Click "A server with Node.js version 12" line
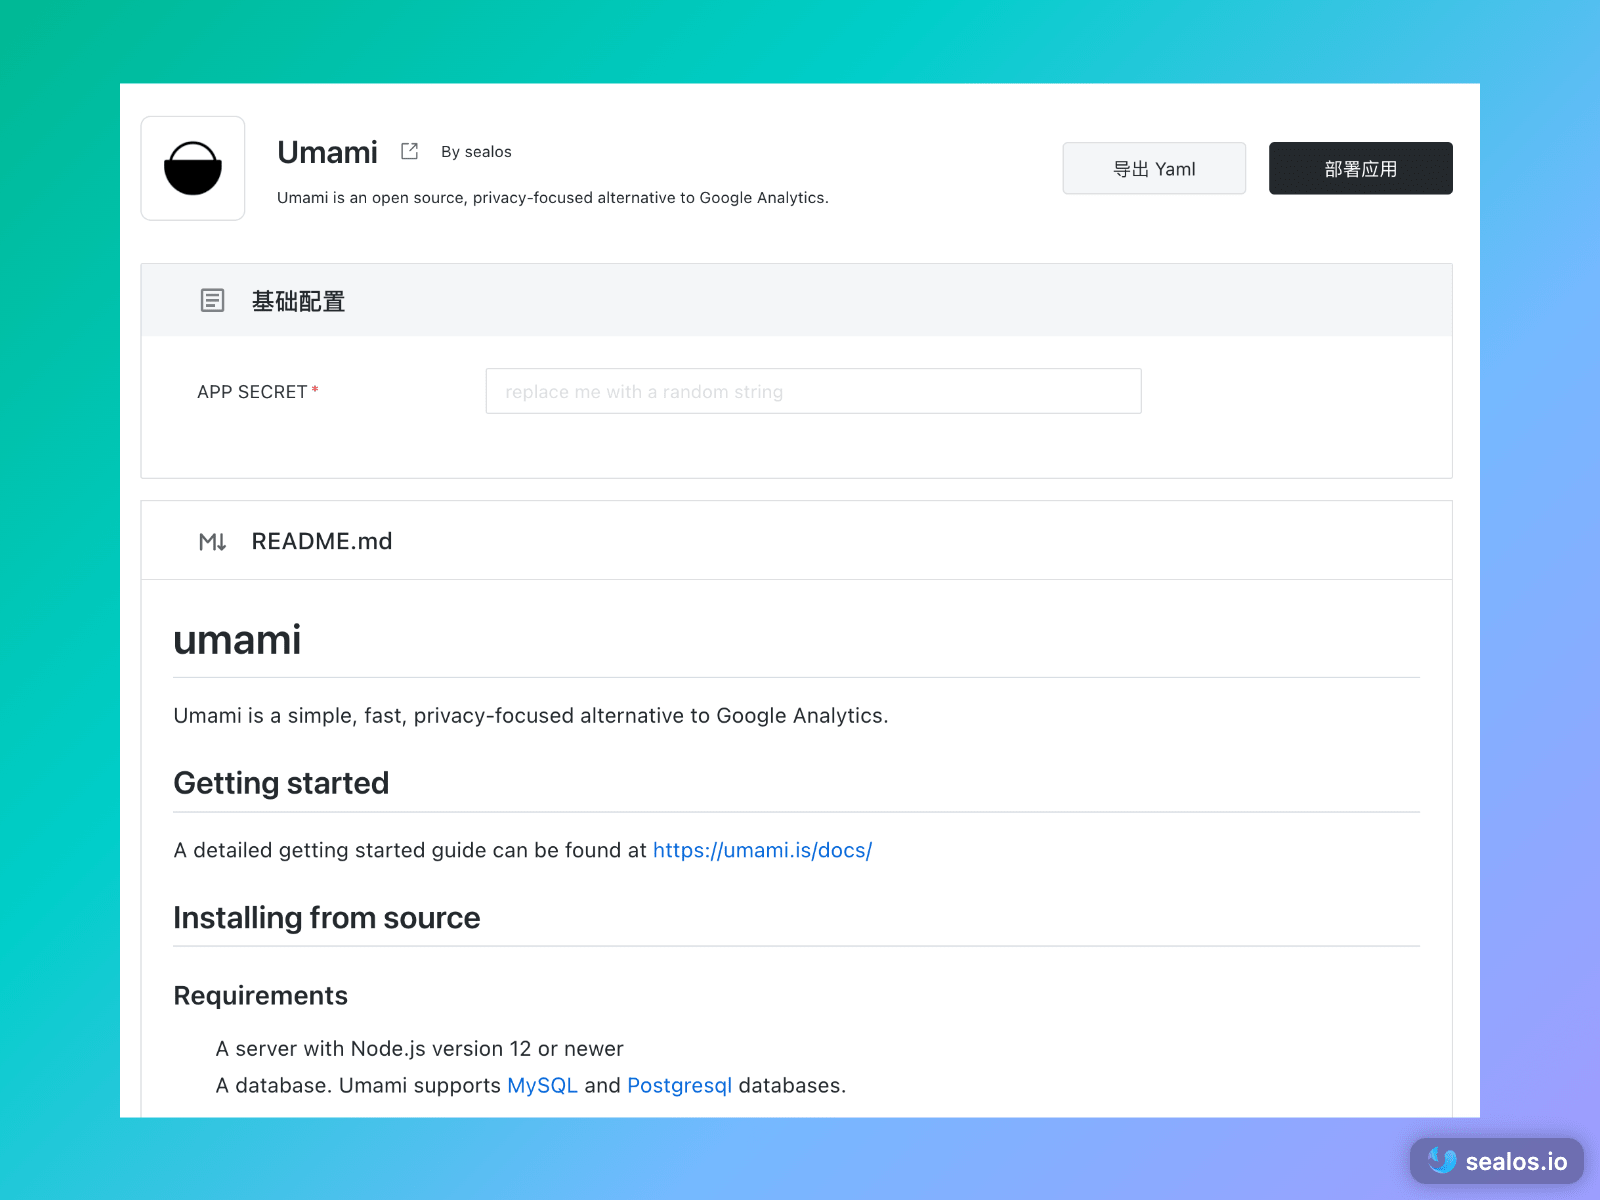Viewport: 1600px width, 1200px height. (x=419, y=1048)
